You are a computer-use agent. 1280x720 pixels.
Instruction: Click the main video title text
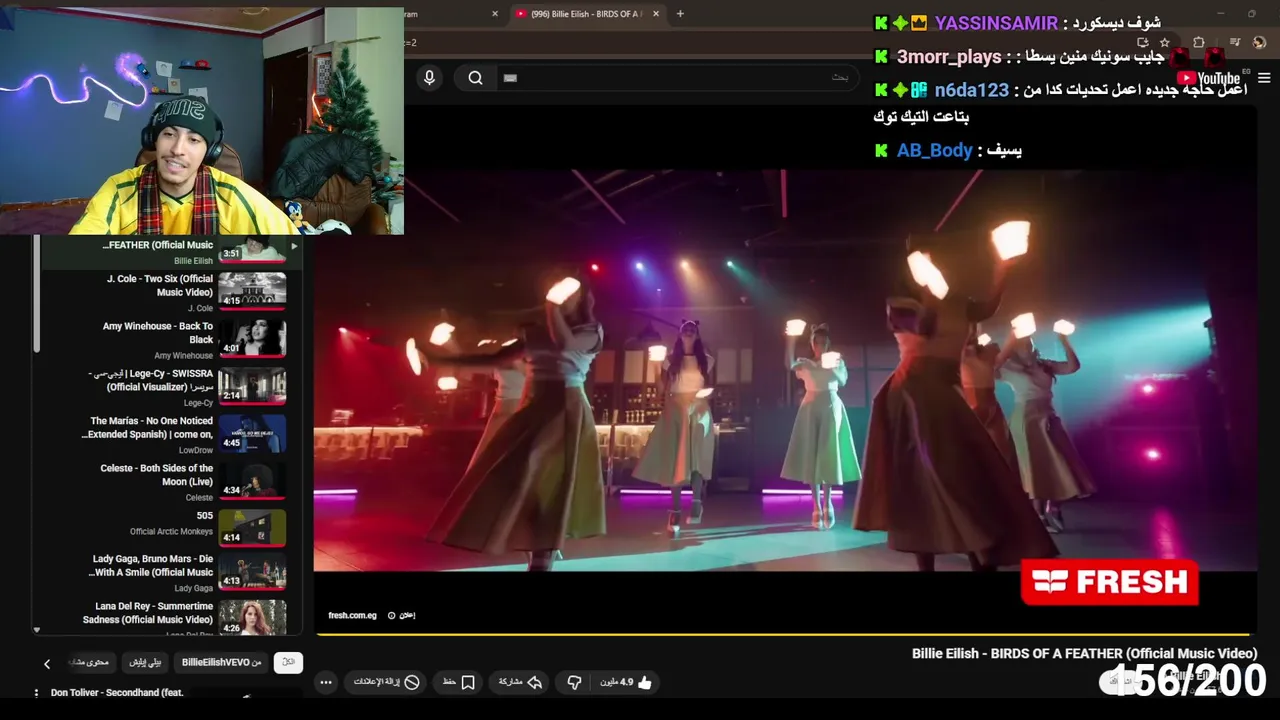(x=1084, y=653)
